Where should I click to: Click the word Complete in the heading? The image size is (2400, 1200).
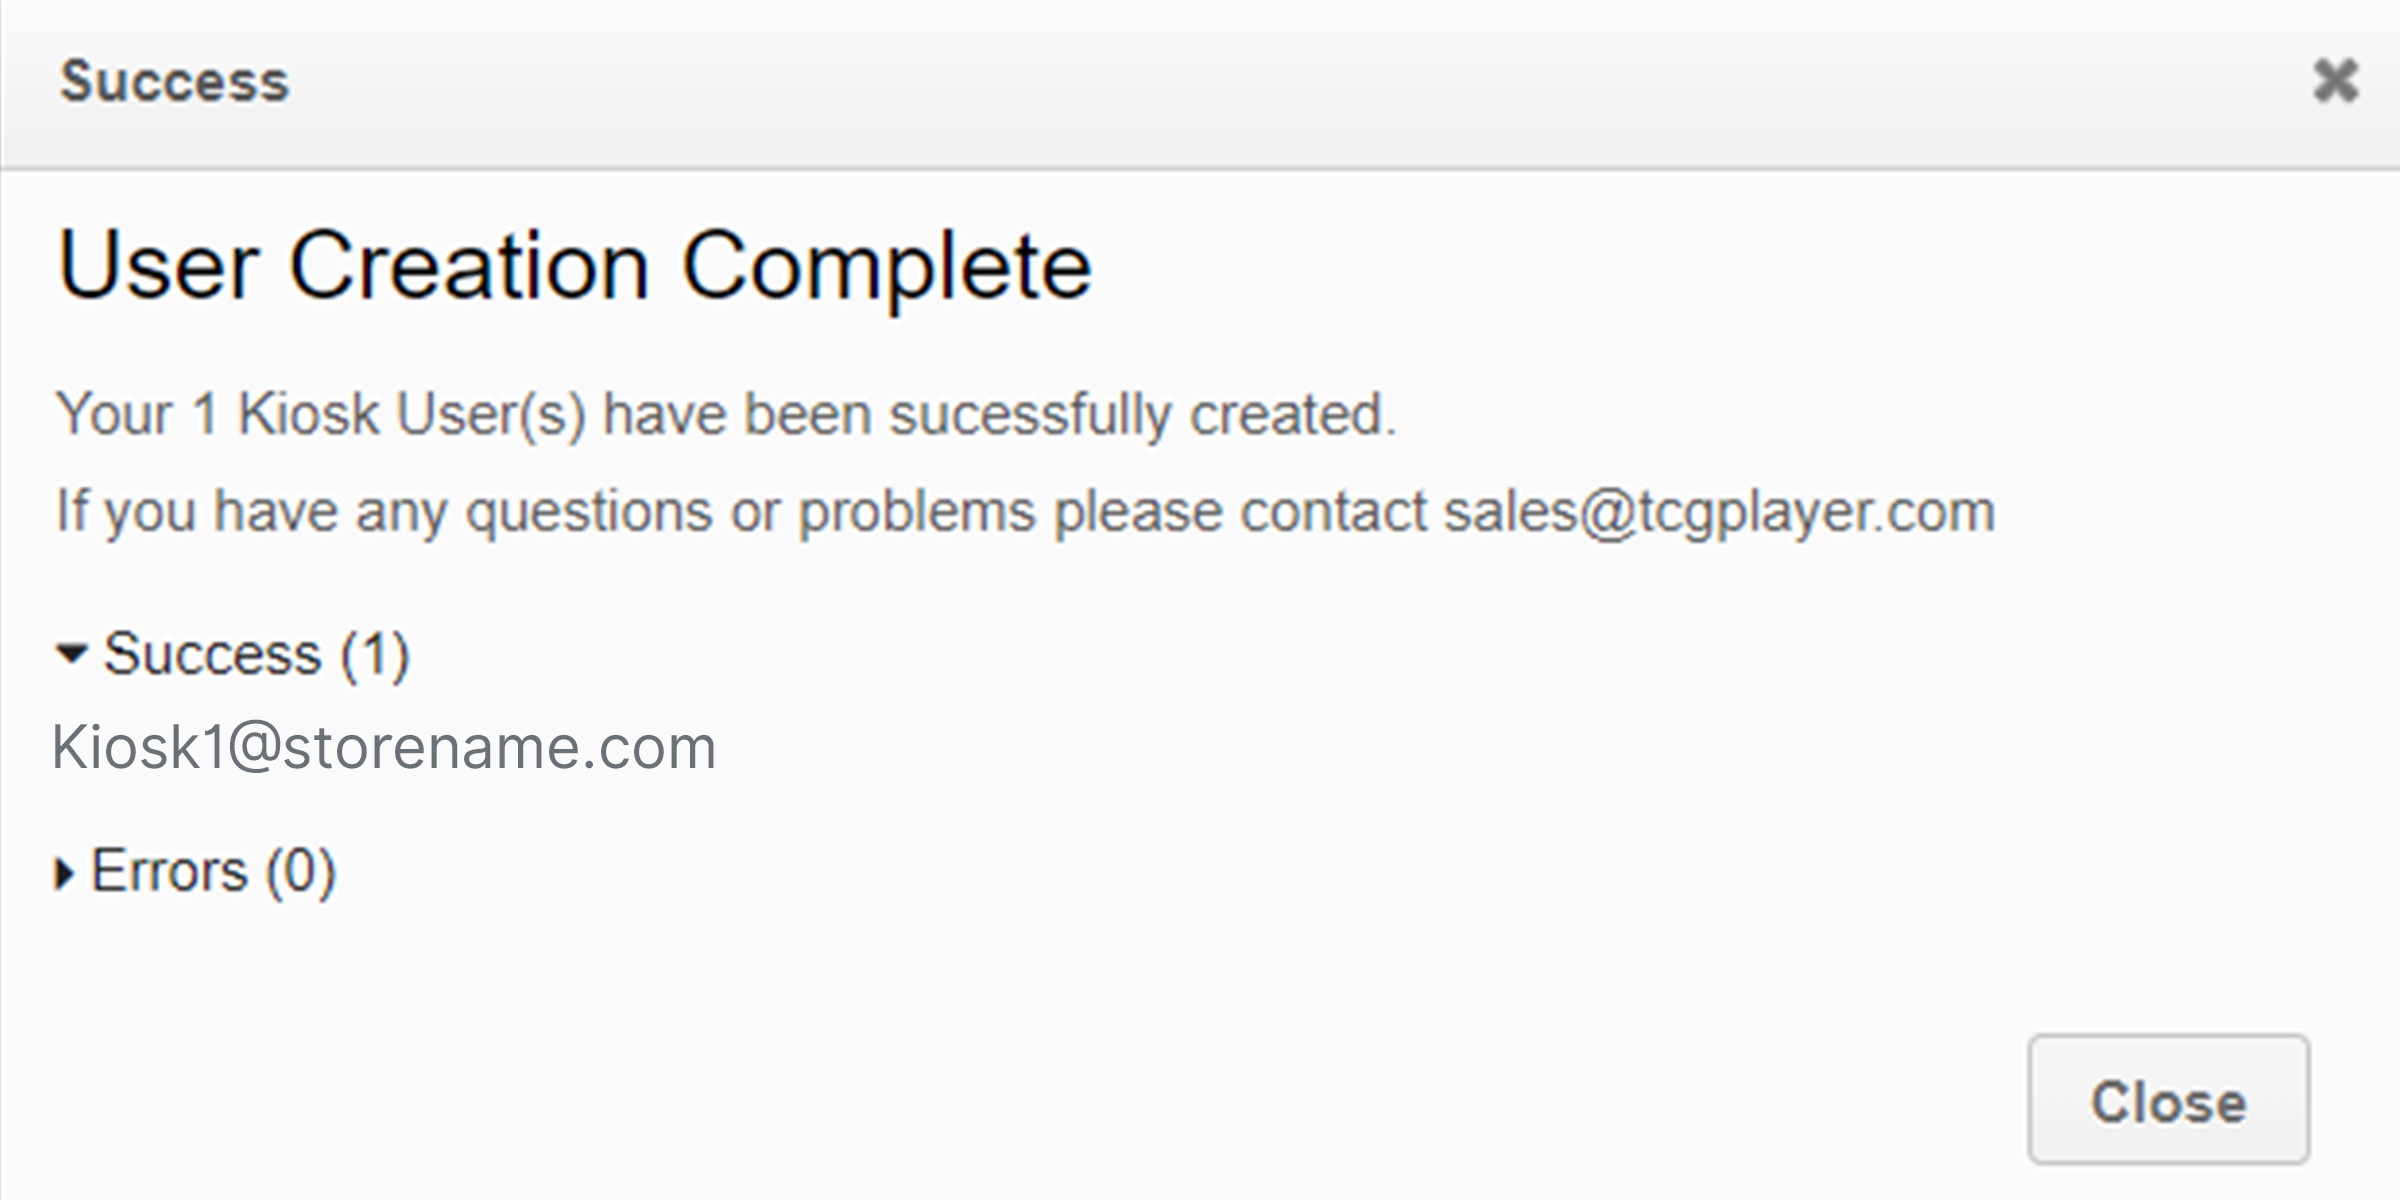(x=886, y=266)
